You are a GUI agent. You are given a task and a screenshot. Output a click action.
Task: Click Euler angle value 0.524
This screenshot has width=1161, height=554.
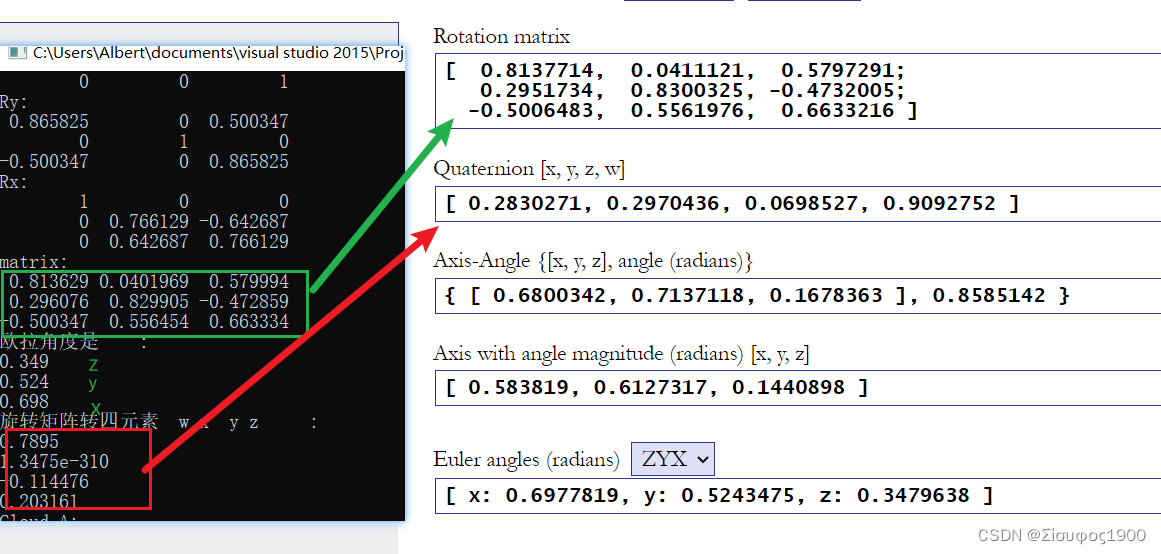(x=25, y=382)
